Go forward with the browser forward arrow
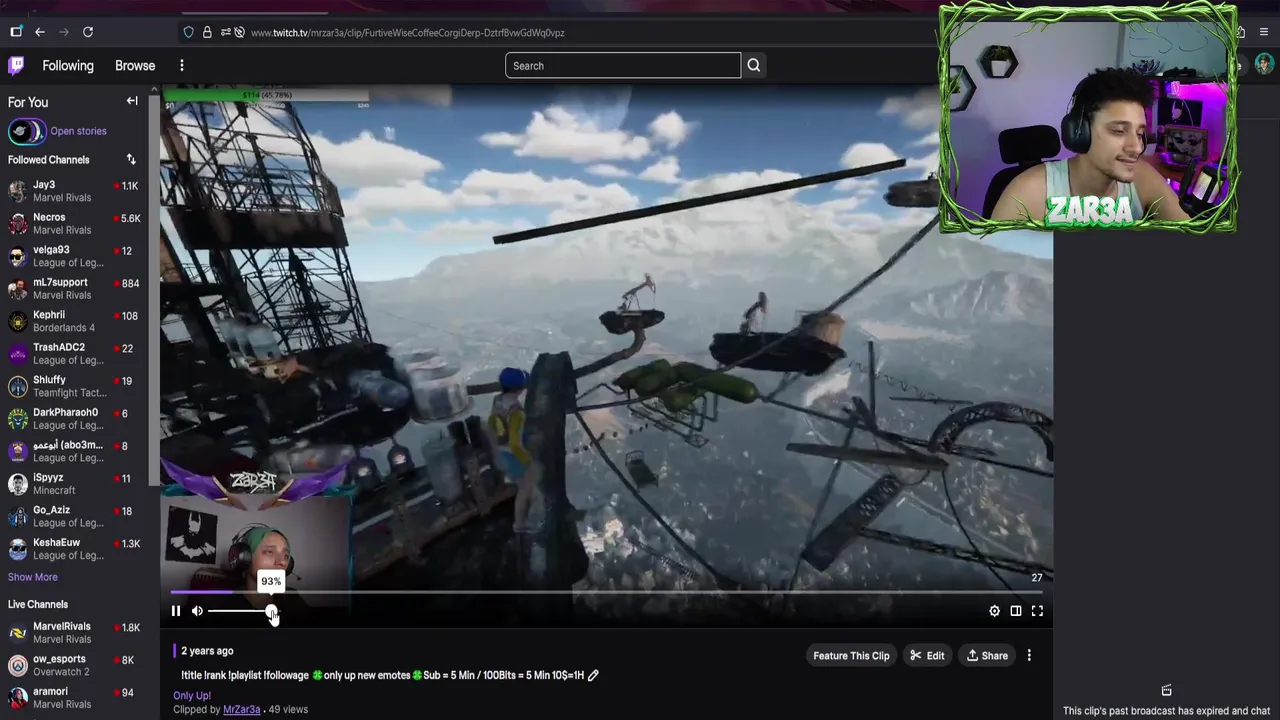Image resolution: width=1280 pixels, height=720 pixels. tap(64, 32)
